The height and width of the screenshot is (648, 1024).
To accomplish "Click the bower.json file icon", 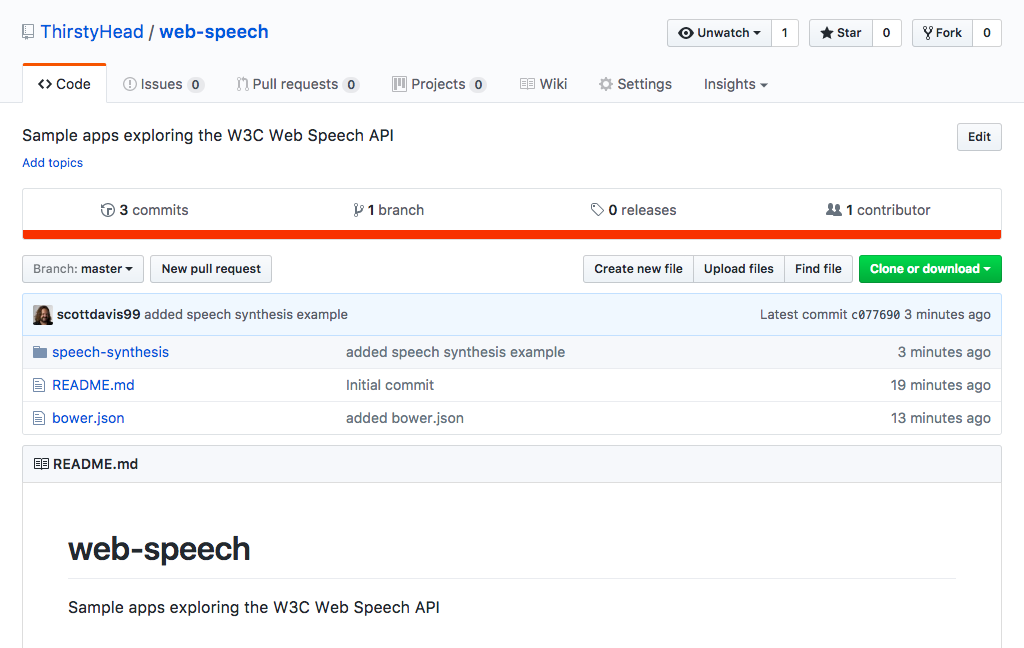I will tap(39, 418).
